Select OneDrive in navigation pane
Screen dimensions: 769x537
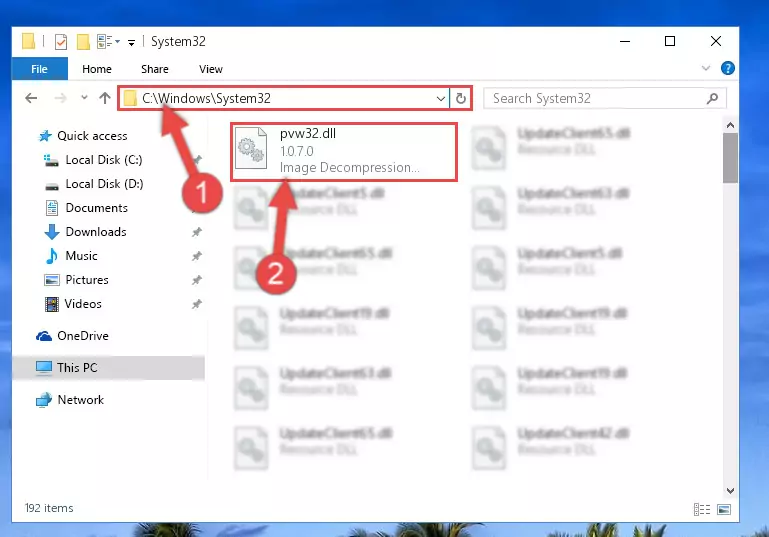pos(83,336)
